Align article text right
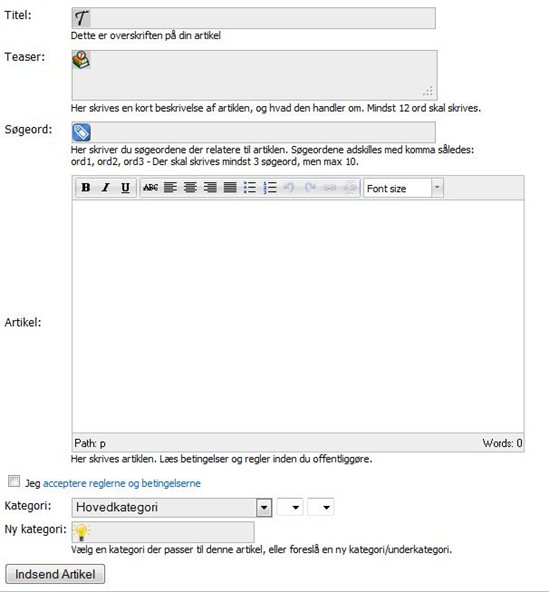This screenshot has height=592, width=549. click(210, 187)
